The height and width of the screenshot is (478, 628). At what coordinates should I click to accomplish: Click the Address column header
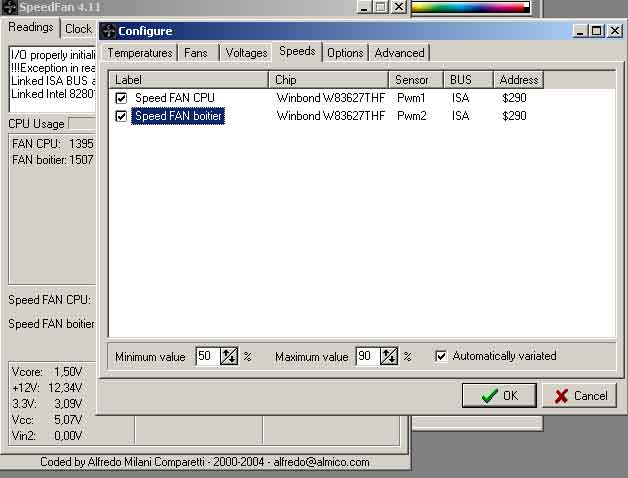pos(519,80)
